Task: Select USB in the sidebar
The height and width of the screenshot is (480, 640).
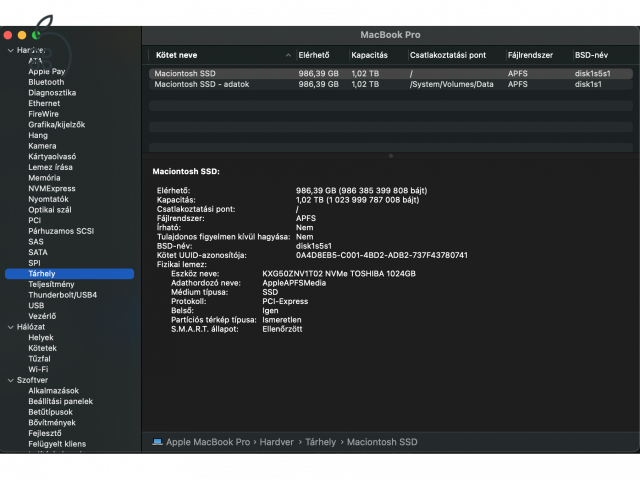Action: (36, 305)
